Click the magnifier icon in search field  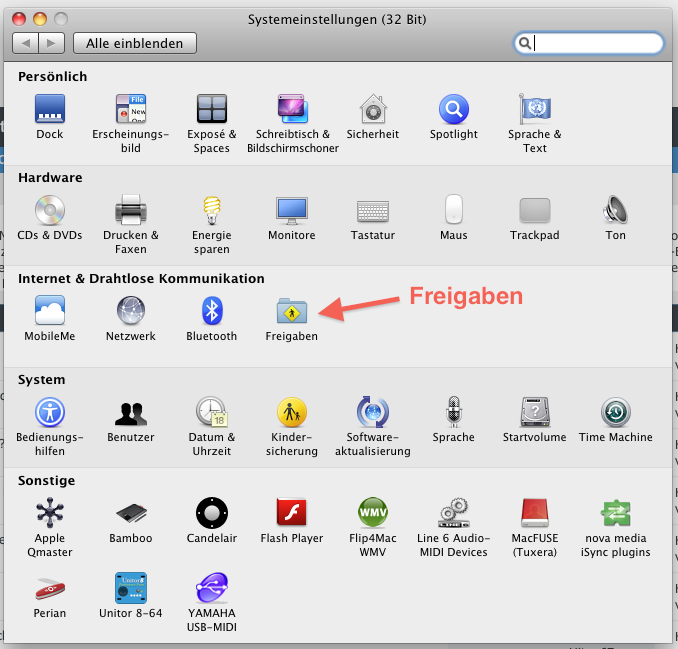(524, 43)
